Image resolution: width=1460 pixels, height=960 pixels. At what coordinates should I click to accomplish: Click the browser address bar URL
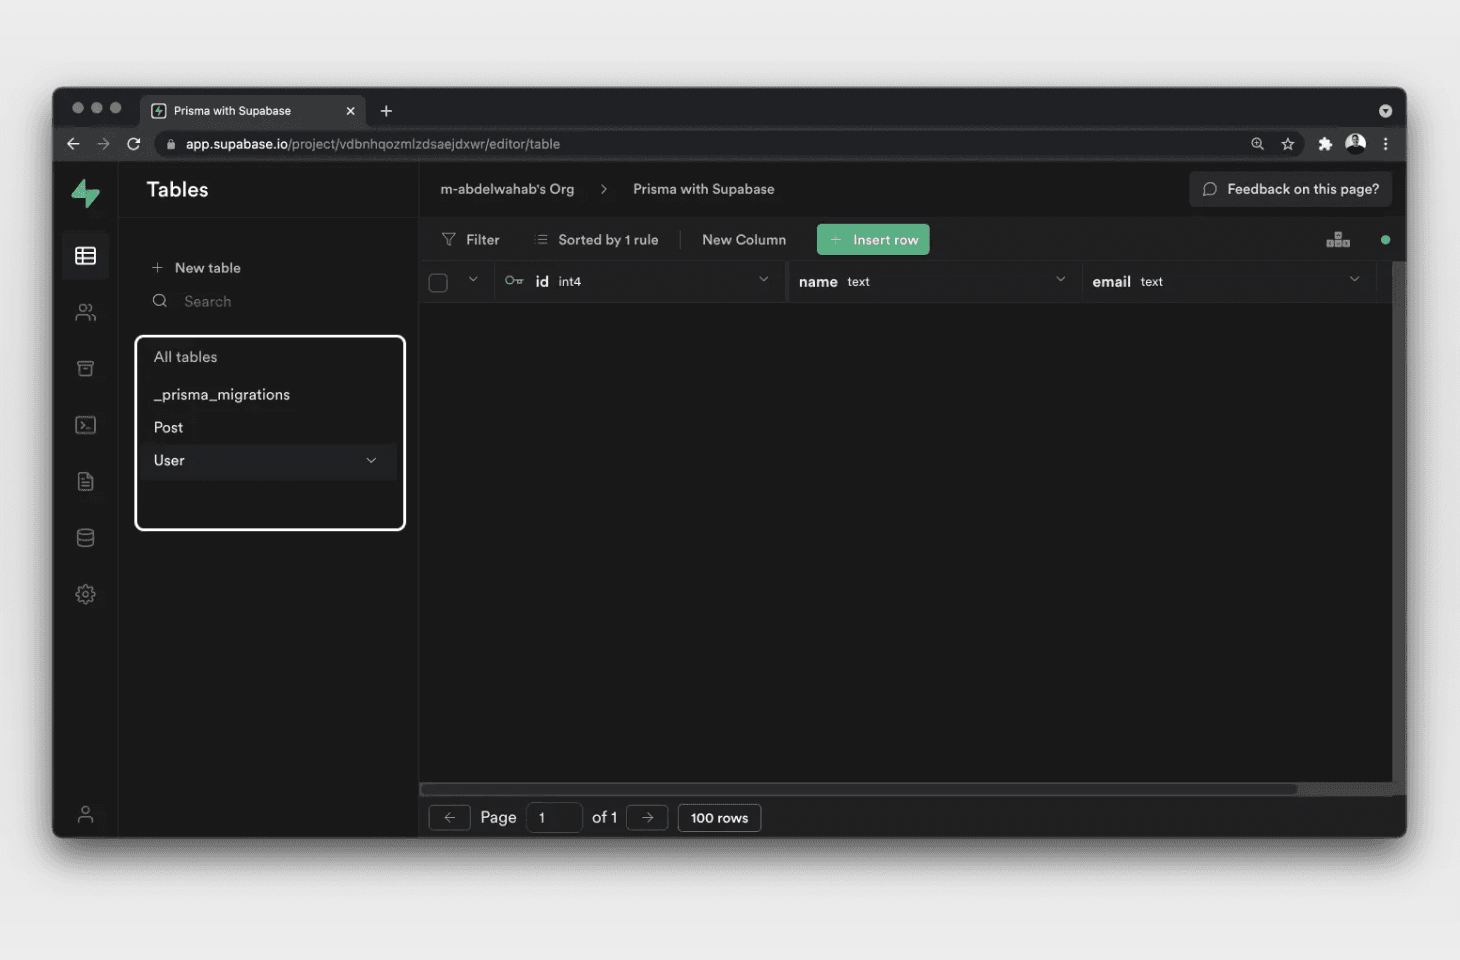[x=372, y=144]
